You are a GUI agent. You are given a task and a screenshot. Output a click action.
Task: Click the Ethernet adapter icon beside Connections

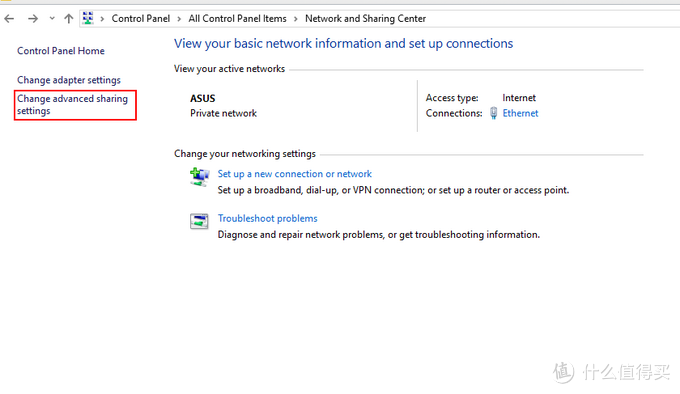coord(494,113)
